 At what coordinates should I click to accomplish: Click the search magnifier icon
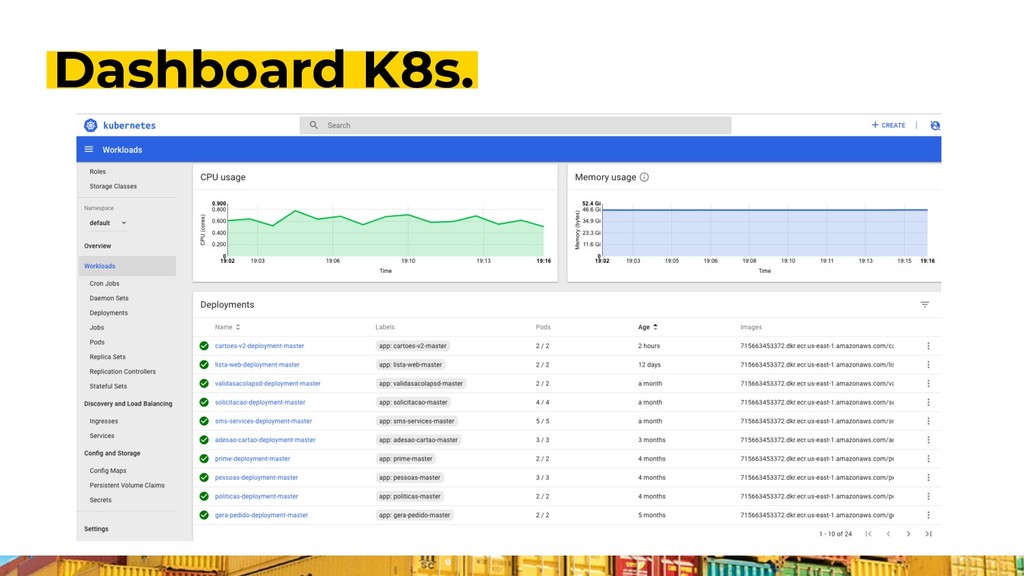pyautogui.click(x=313, y=125)
